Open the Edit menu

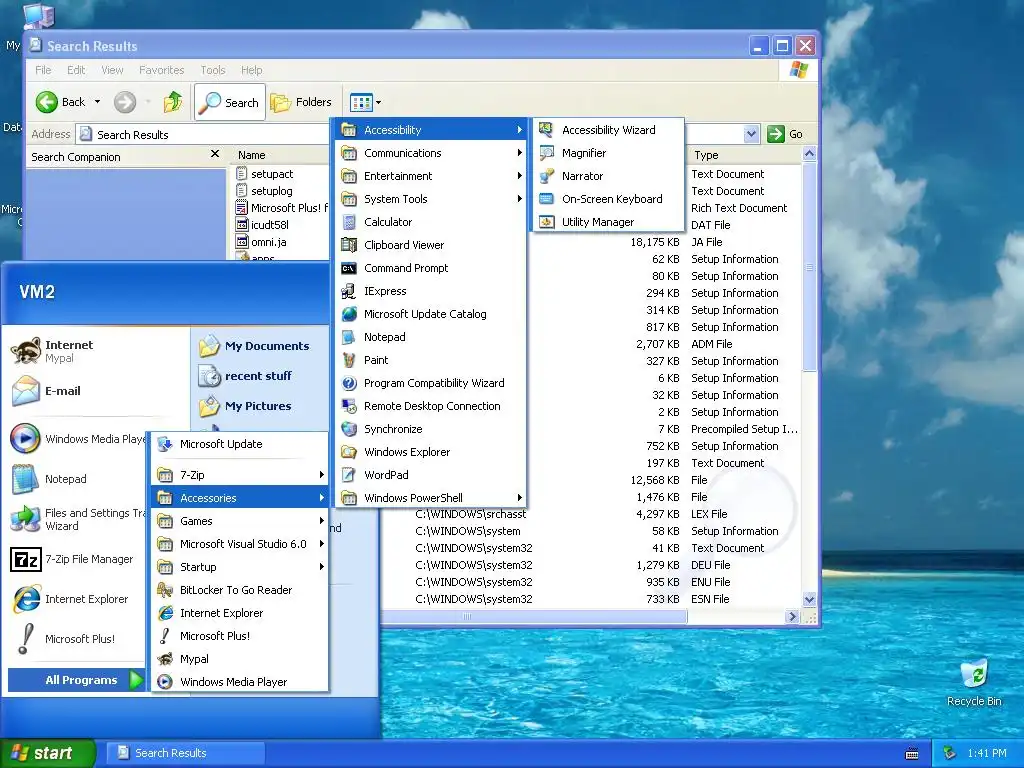[x=76, y=70]
